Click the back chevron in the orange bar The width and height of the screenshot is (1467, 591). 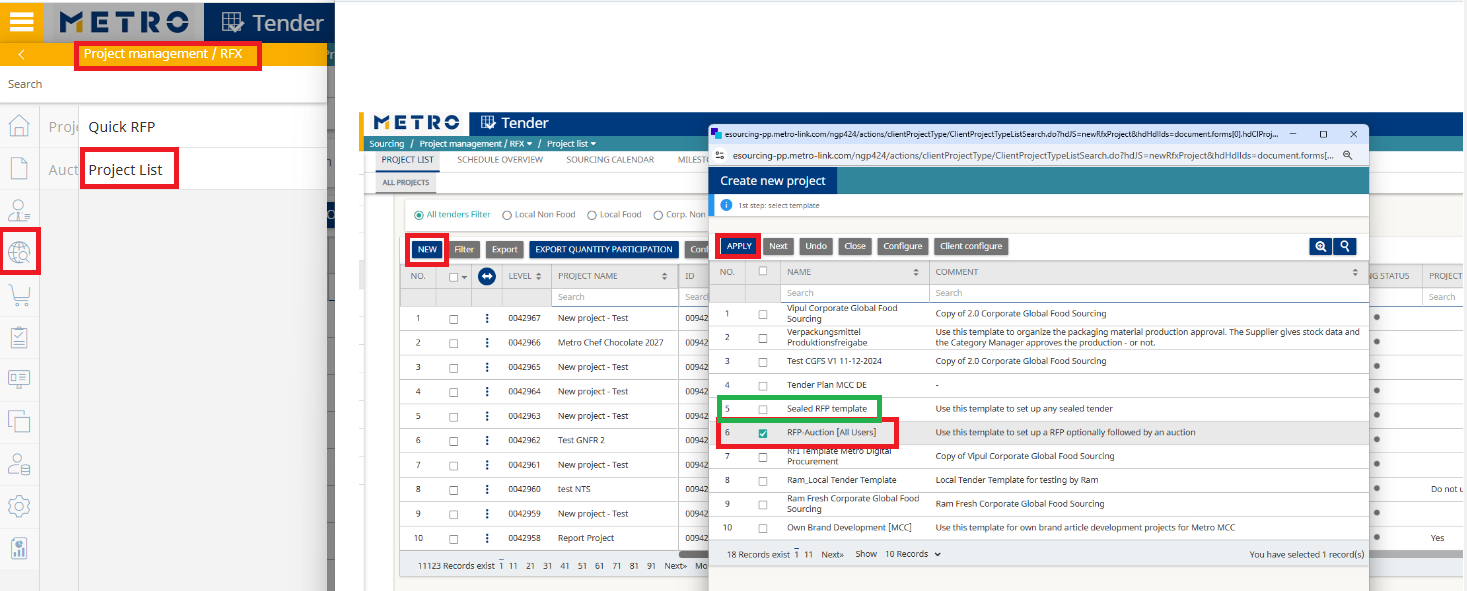[x=21, y=55]
